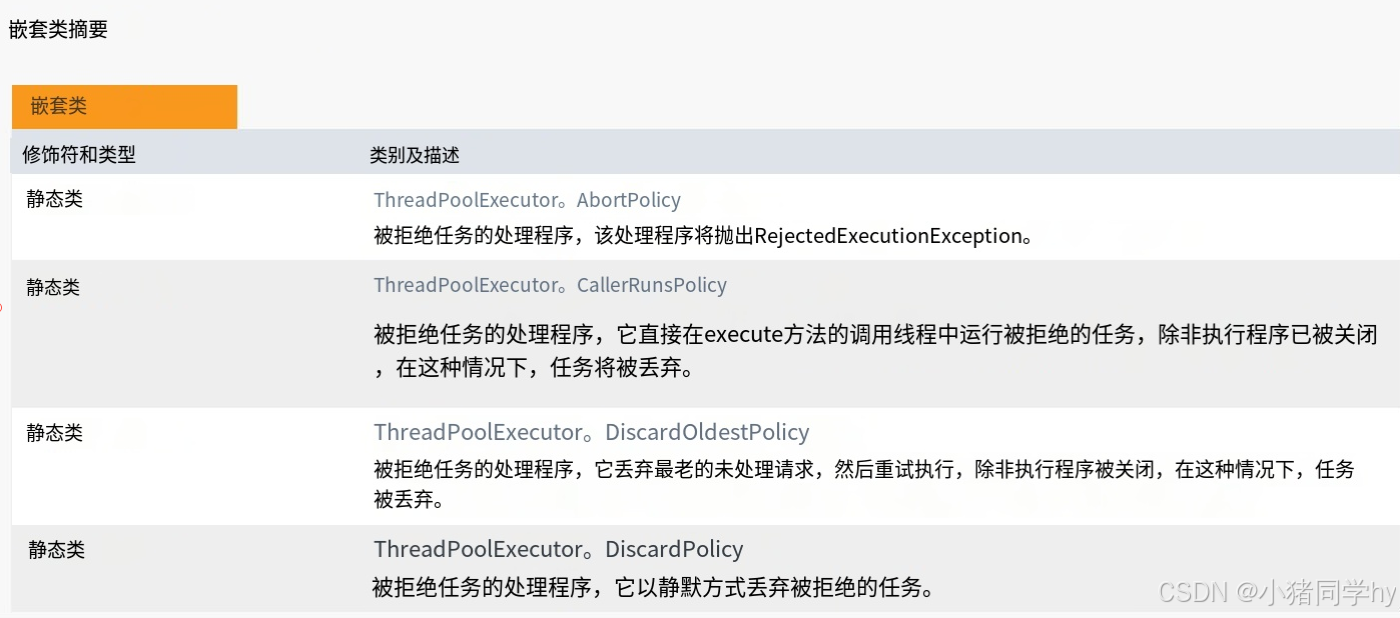
Task: Click the trailing 被丢弃。 line in DiscardOldestPolicy row
Action: pos(408,498)
